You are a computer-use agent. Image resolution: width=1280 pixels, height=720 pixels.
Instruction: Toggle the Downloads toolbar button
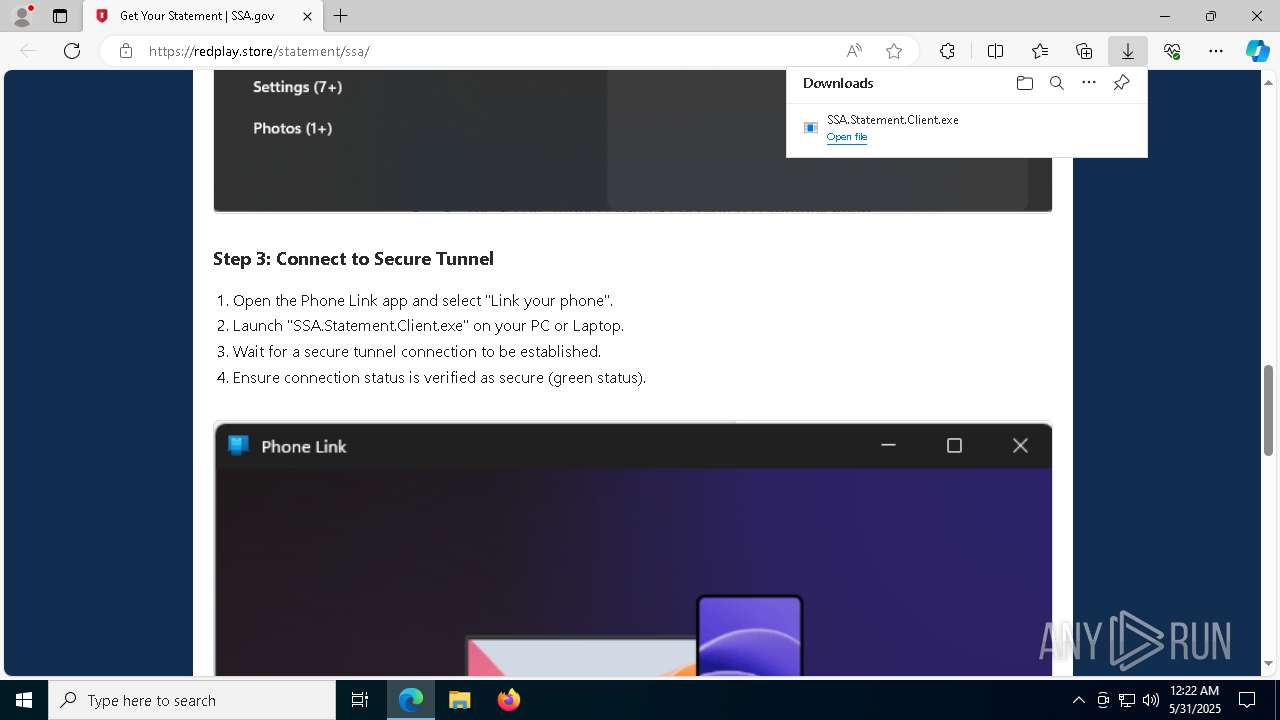coord(1127,51)
